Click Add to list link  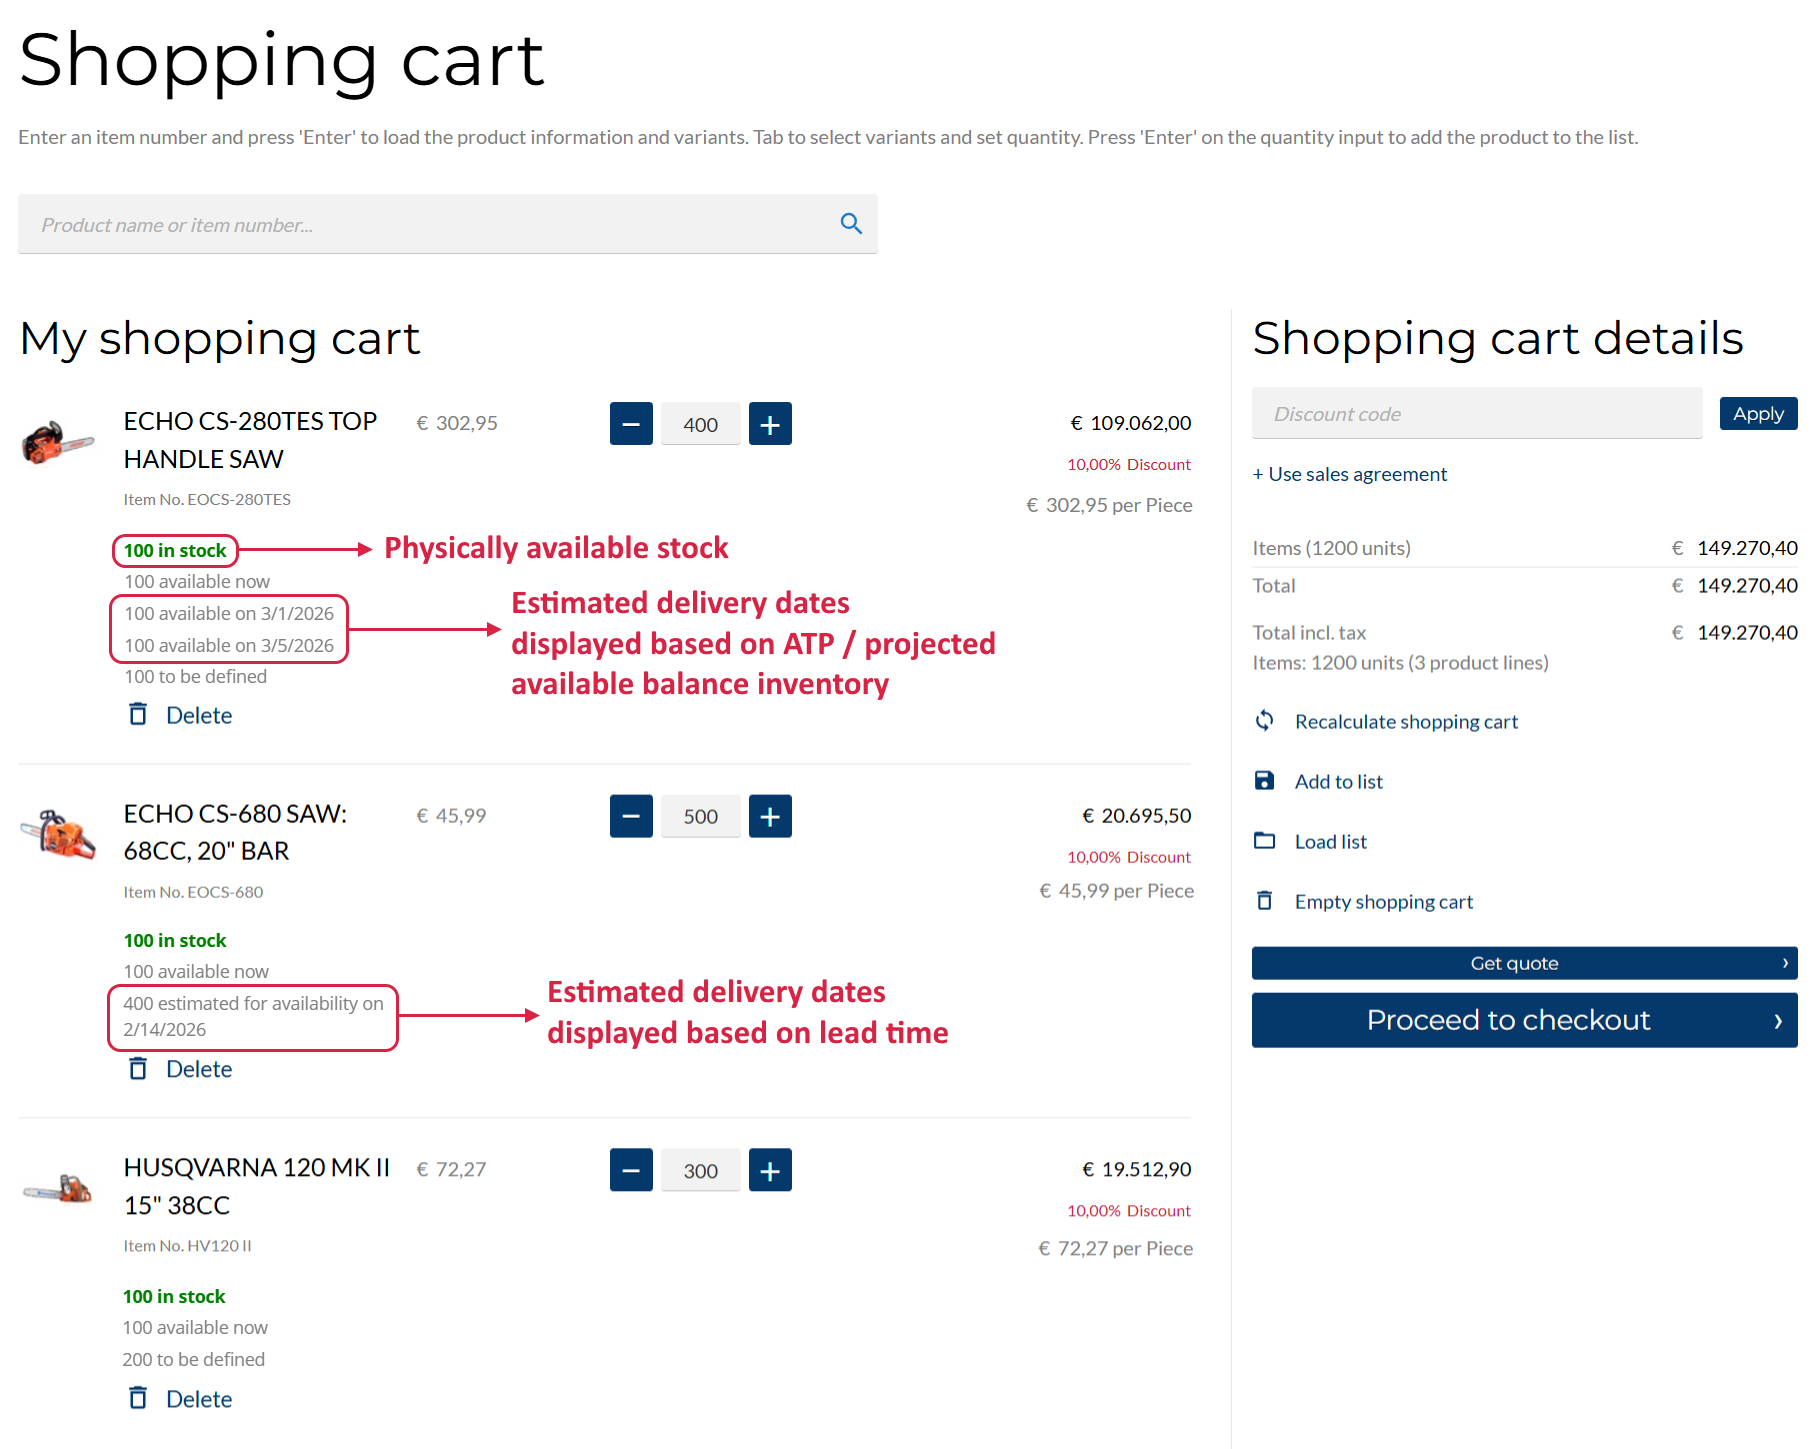point(1339,782)
